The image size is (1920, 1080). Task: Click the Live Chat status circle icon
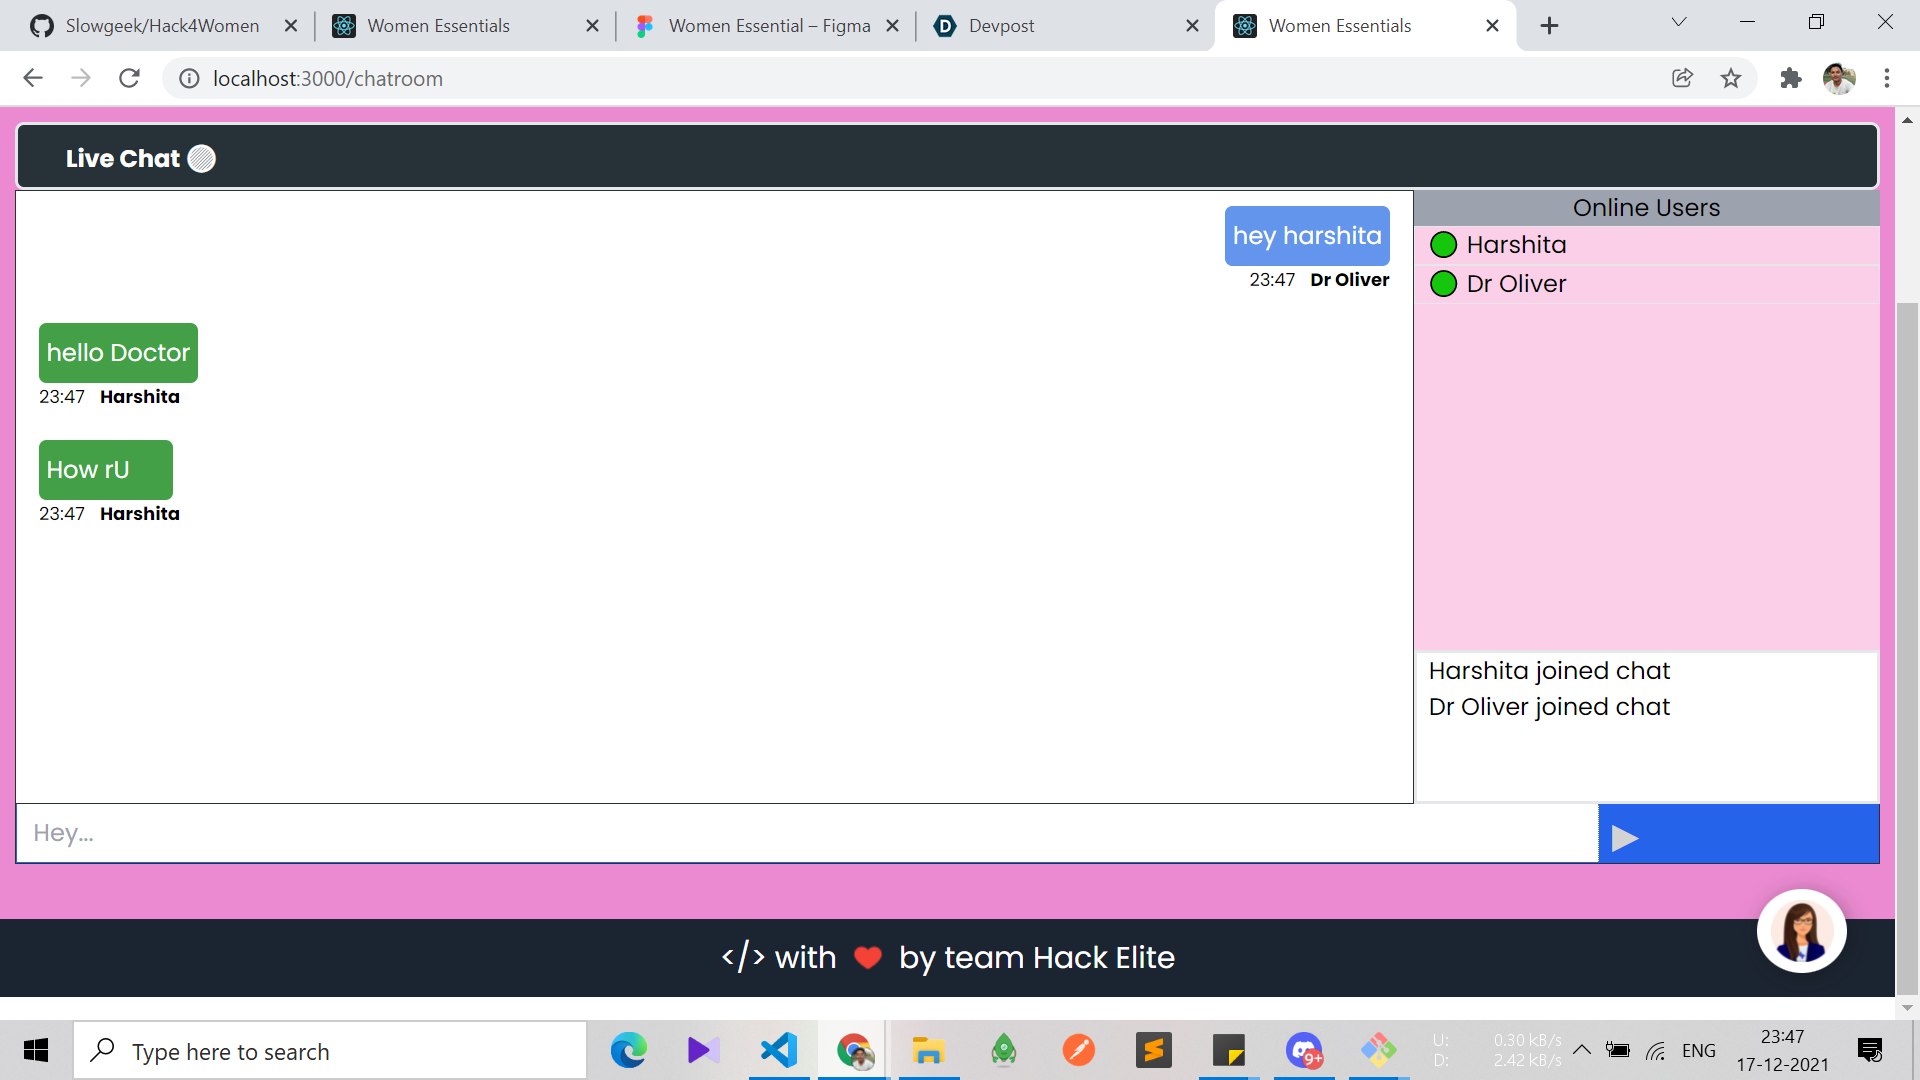click(202, 159)
